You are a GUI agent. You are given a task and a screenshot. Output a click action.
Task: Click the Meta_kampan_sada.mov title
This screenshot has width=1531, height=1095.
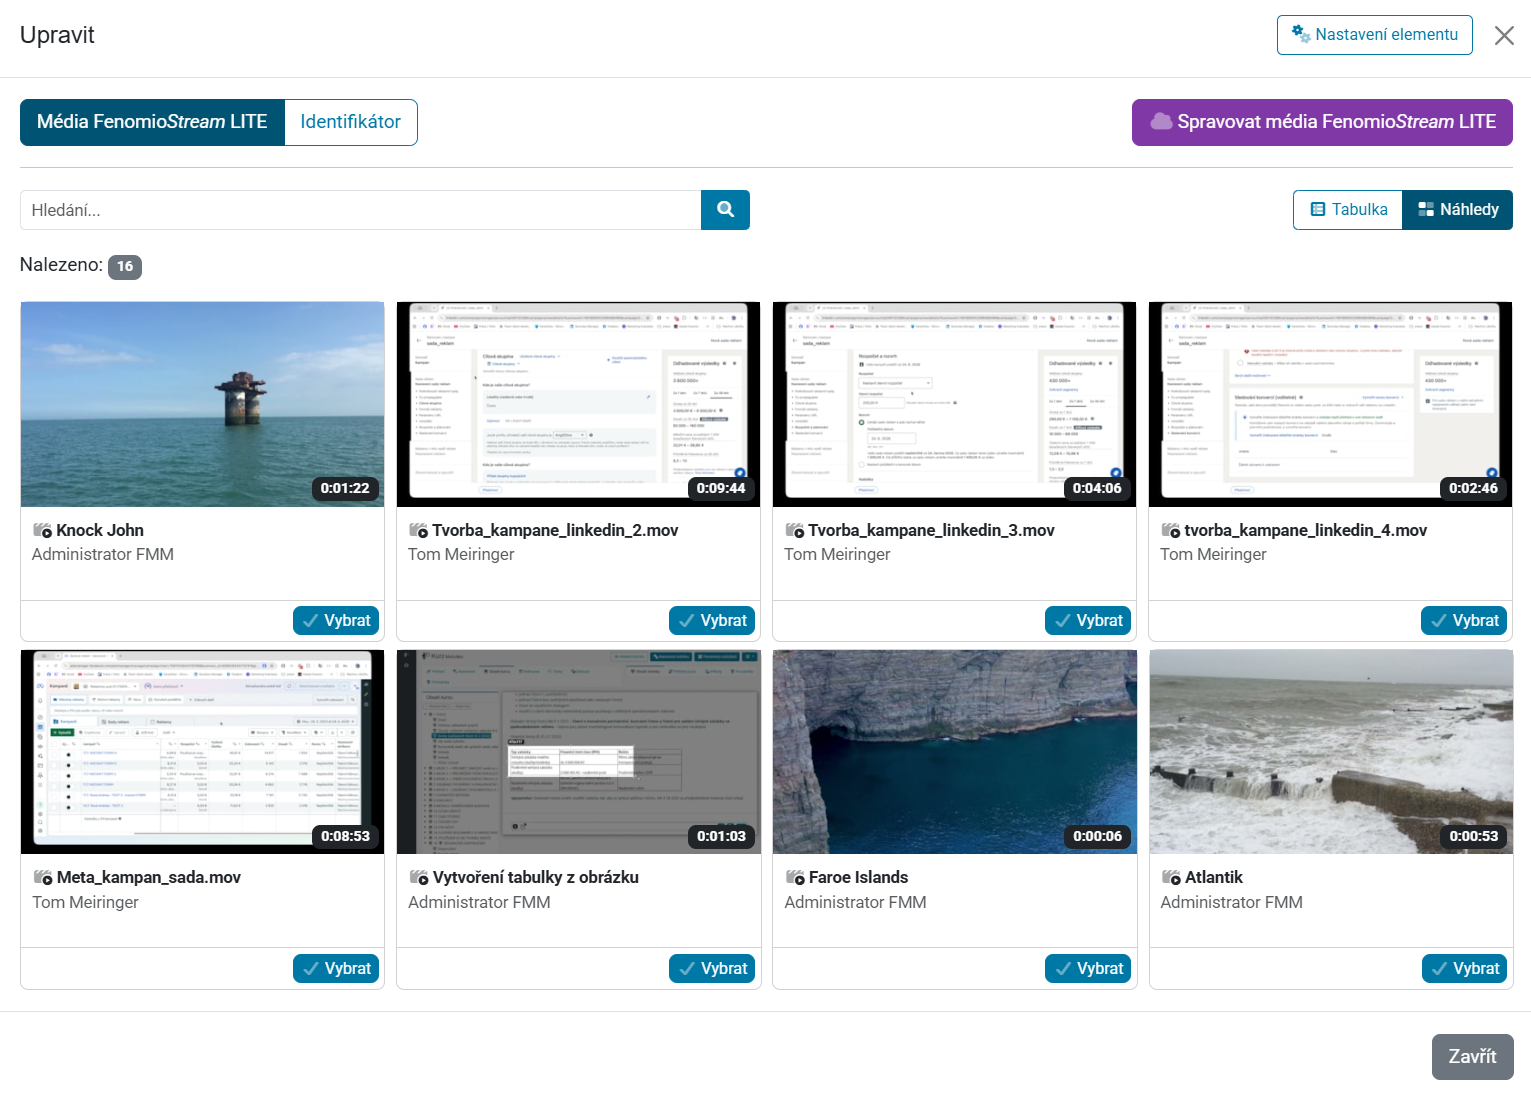[149, 877]
